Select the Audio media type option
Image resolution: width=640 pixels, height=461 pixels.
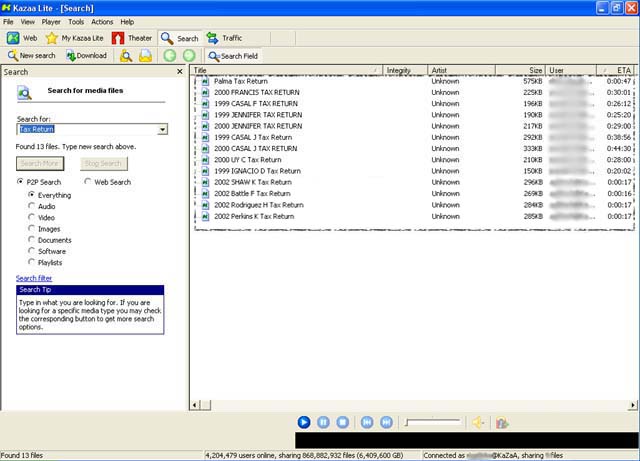[x=32, y=206]
